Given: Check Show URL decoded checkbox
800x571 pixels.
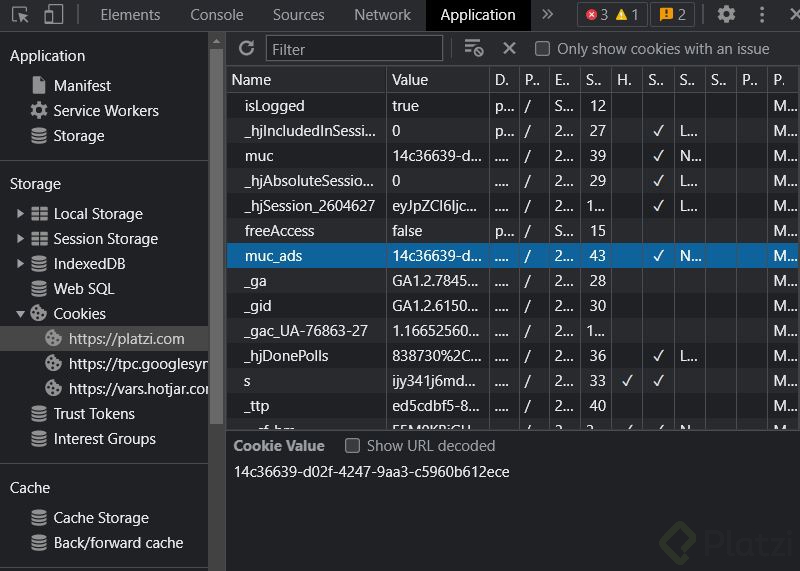Looking at the screenshot, I should (x=352, y=446).
